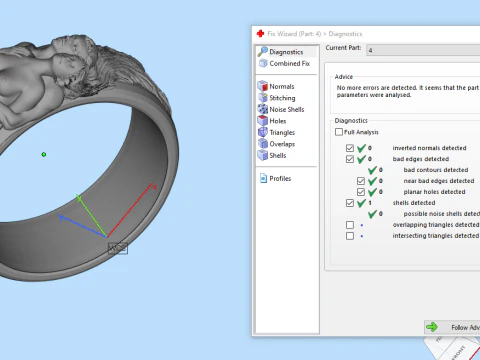Click the inverted normals detected label

coord(429,148)
